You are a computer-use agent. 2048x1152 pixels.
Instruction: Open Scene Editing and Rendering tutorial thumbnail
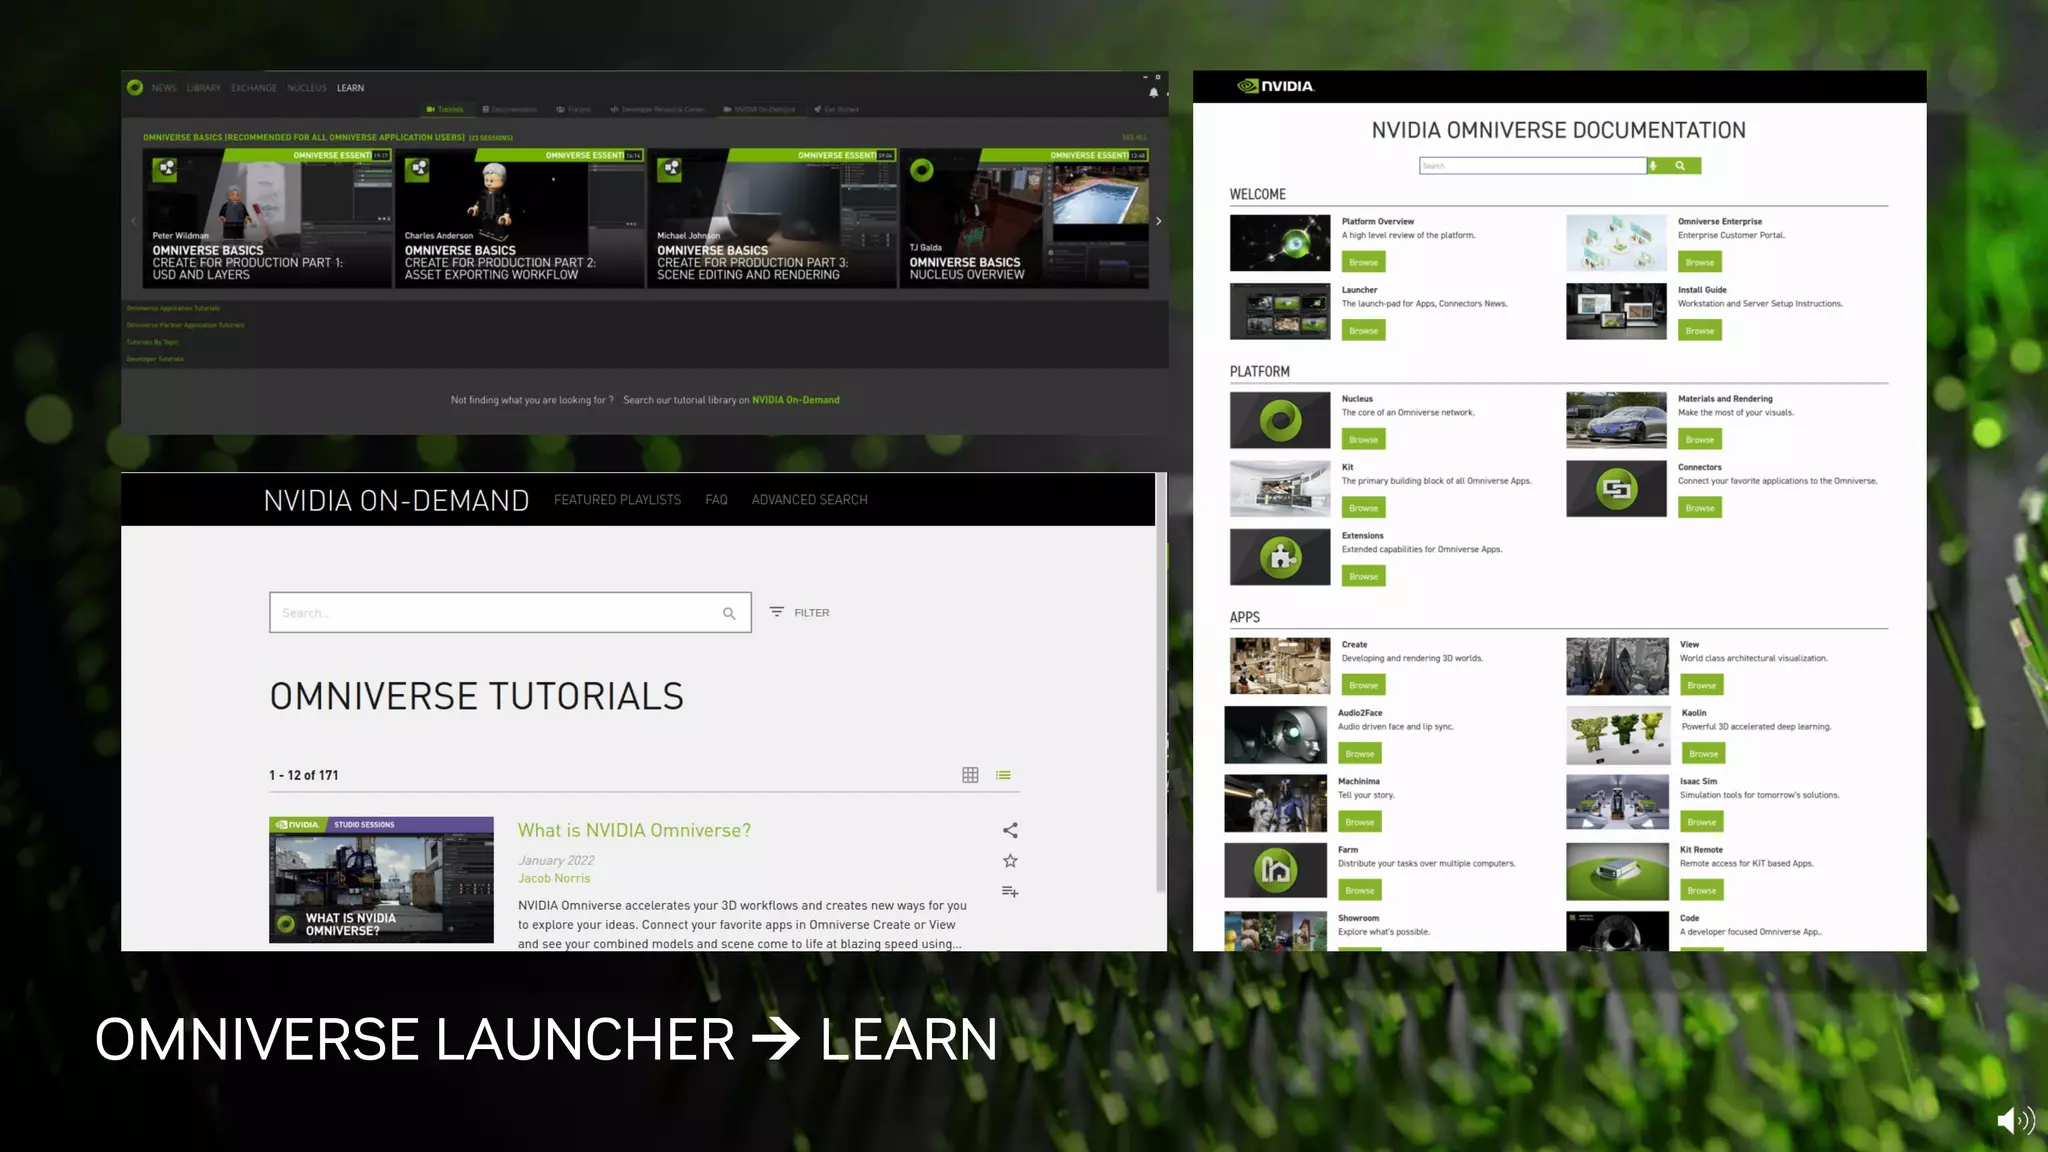(772, 219)
